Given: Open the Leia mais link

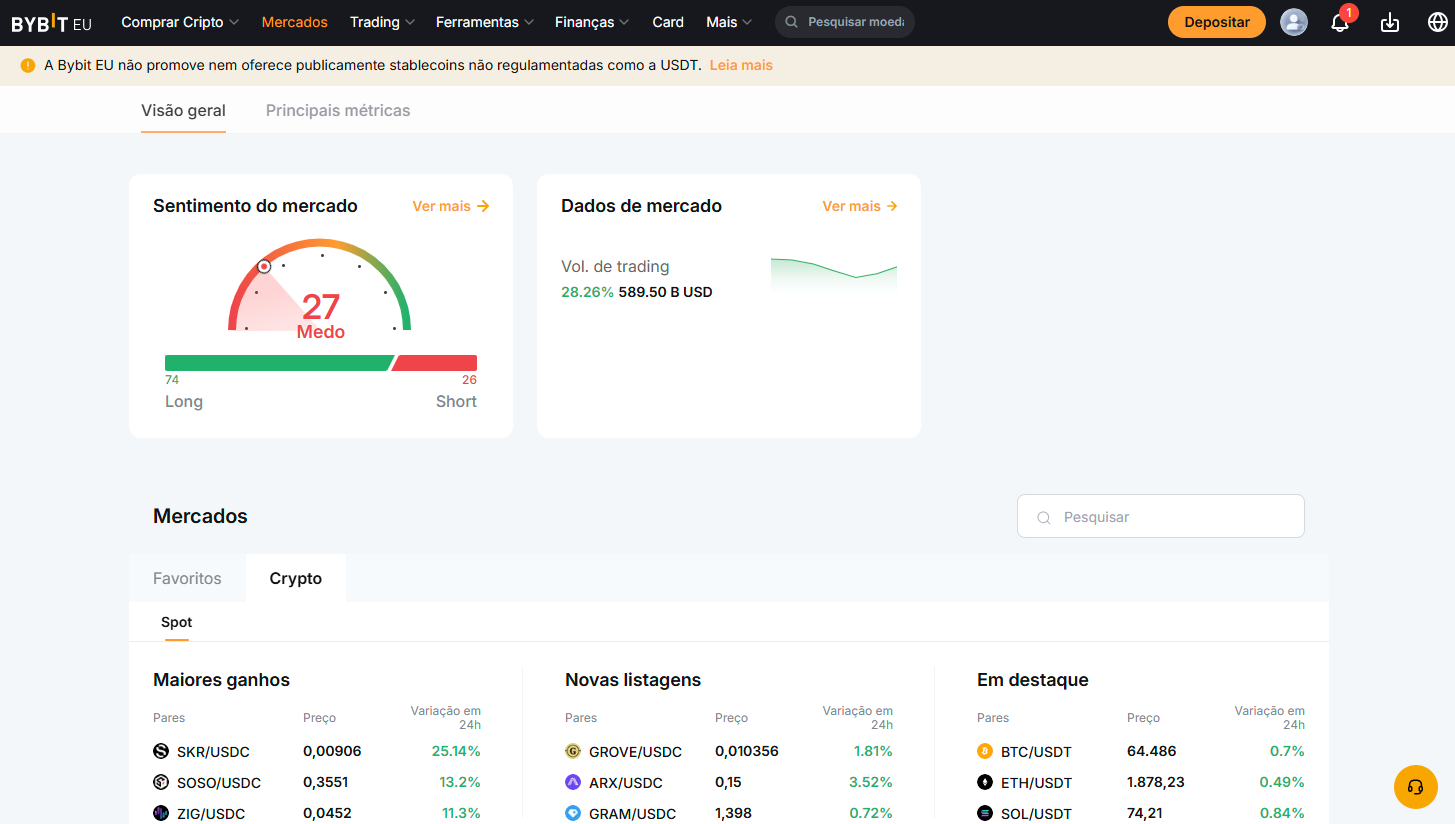Looking at the screenshot, I should click(741, 65).
